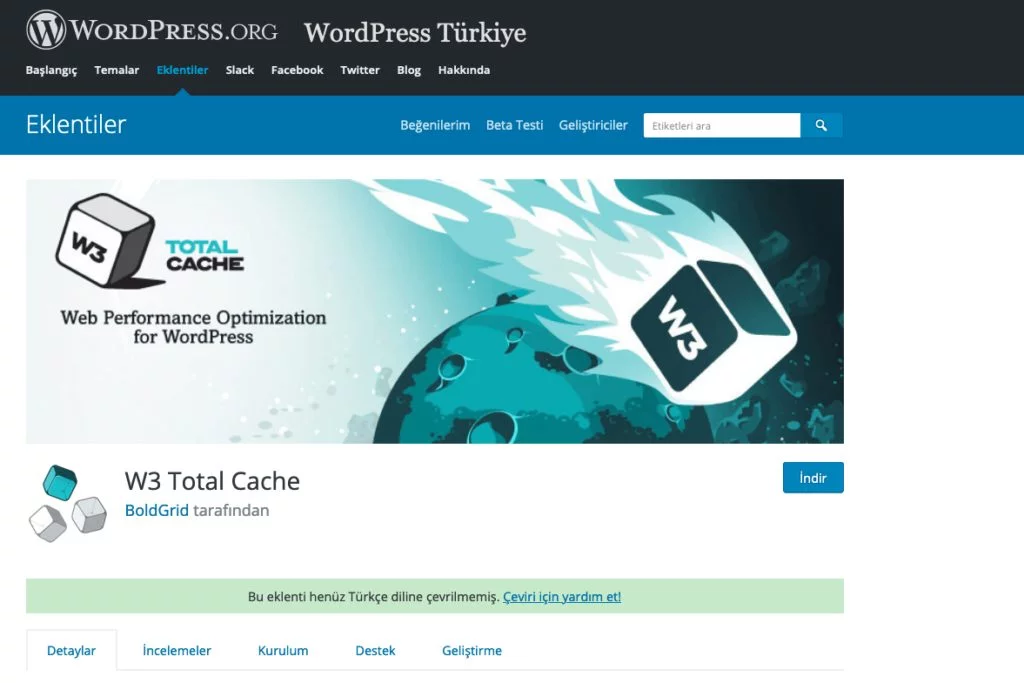Open the Hakkında menu item
This screenshot has width=1024, height=683.
[x=464, y=70]
